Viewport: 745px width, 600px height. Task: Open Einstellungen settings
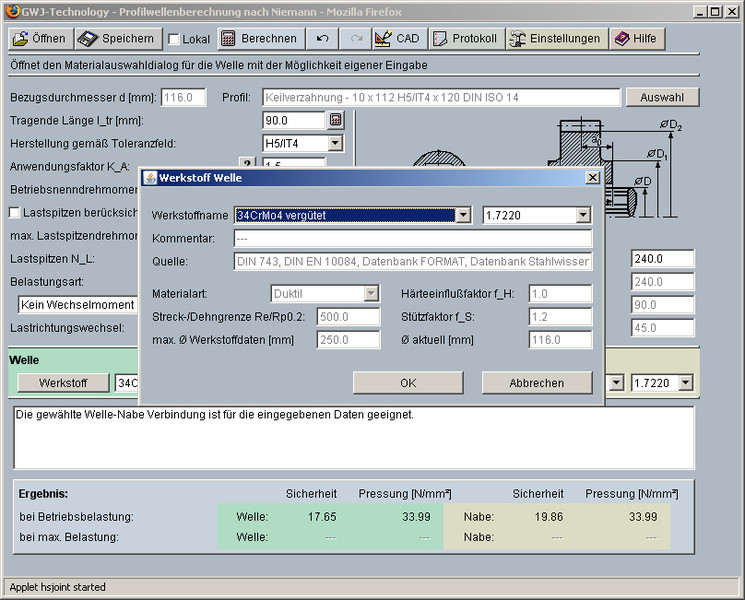556,39
